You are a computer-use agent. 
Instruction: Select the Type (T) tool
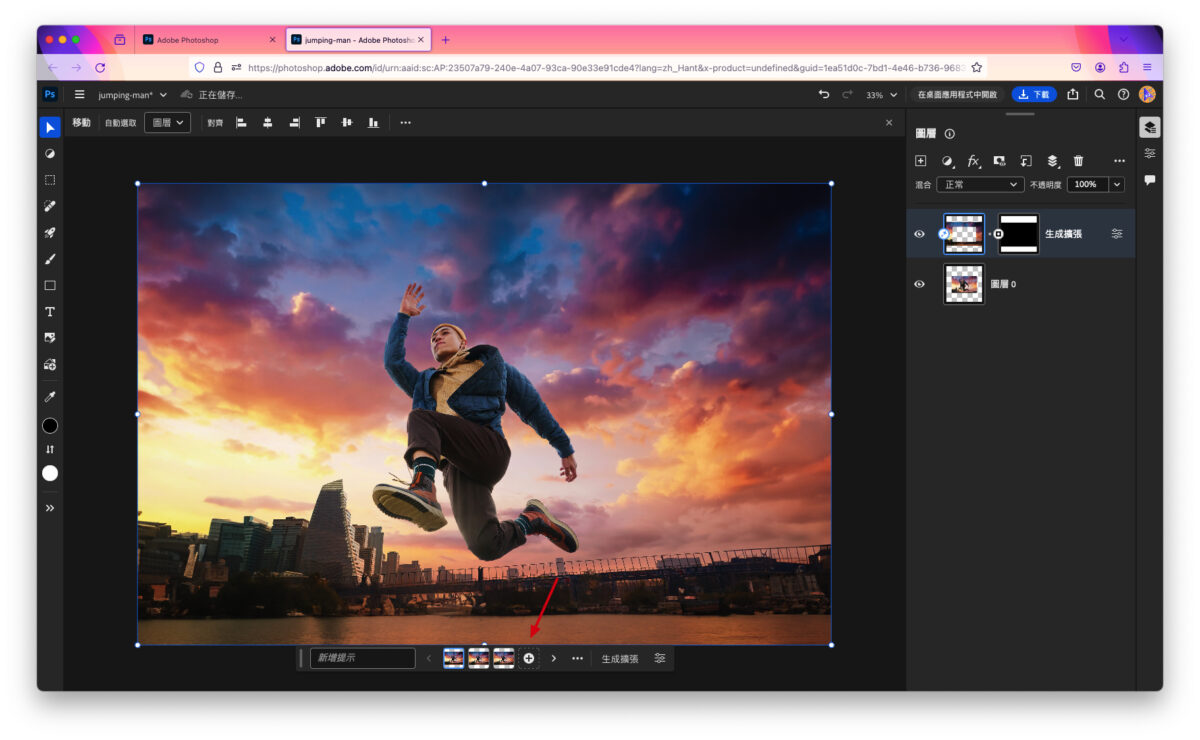coord(50,312)
